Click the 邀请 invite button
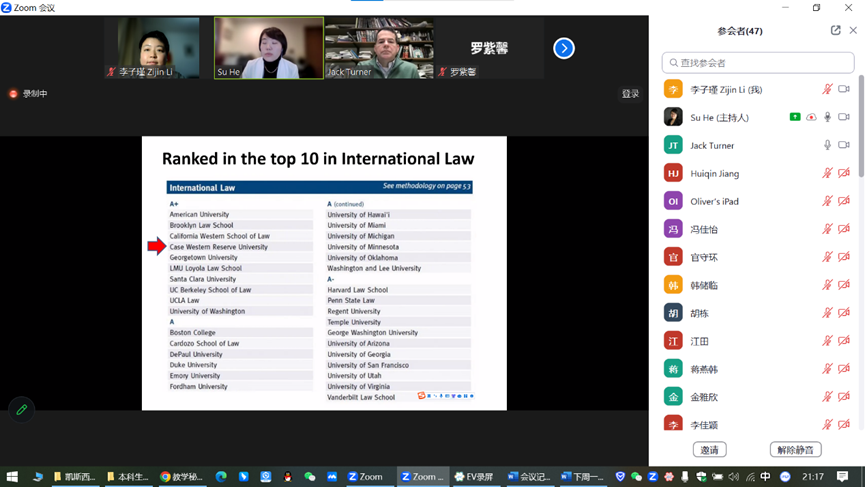Image resolution: width=865 pixels, height=487 pixels. (709, 450)
